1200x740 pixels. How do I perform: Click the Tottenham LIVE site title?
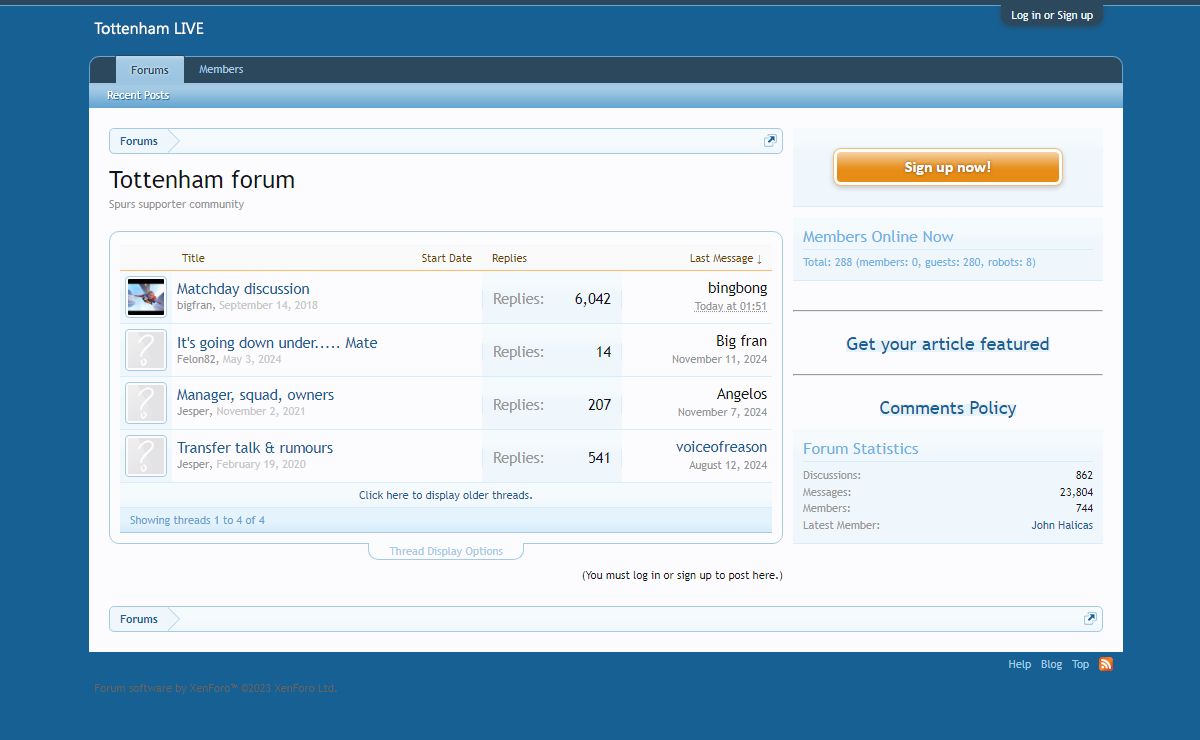149,28
